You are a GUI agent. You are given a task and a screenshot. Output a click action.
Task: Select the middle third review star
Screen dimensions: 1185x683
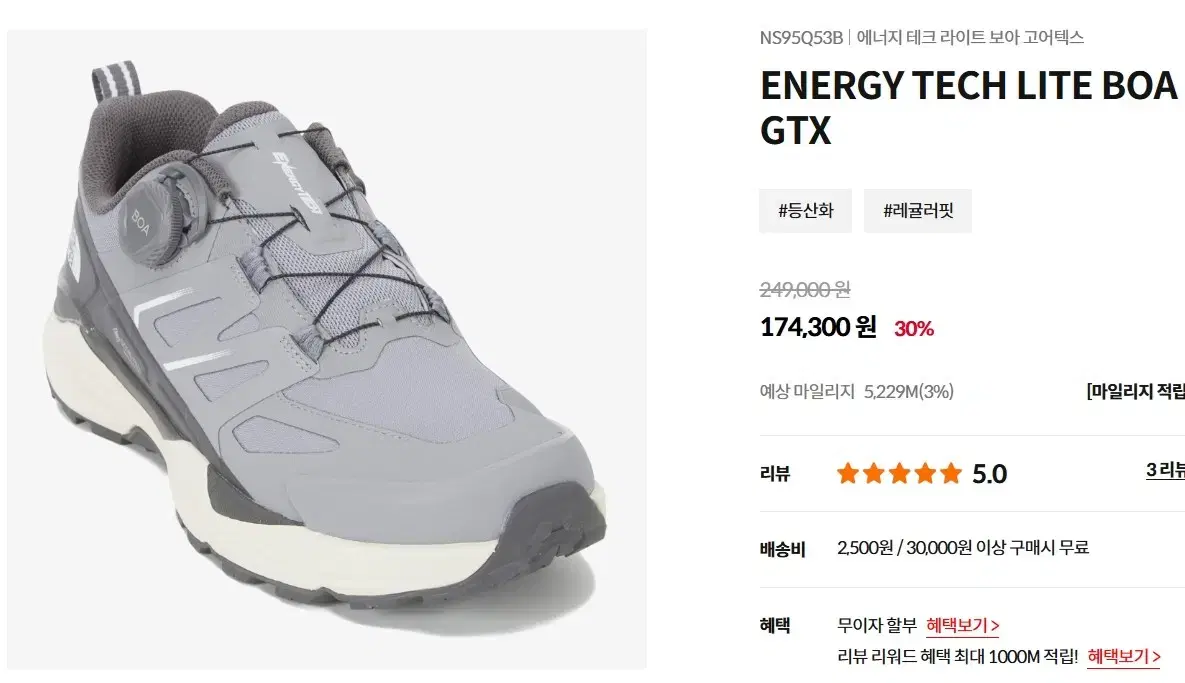click(x=899, y=474)
